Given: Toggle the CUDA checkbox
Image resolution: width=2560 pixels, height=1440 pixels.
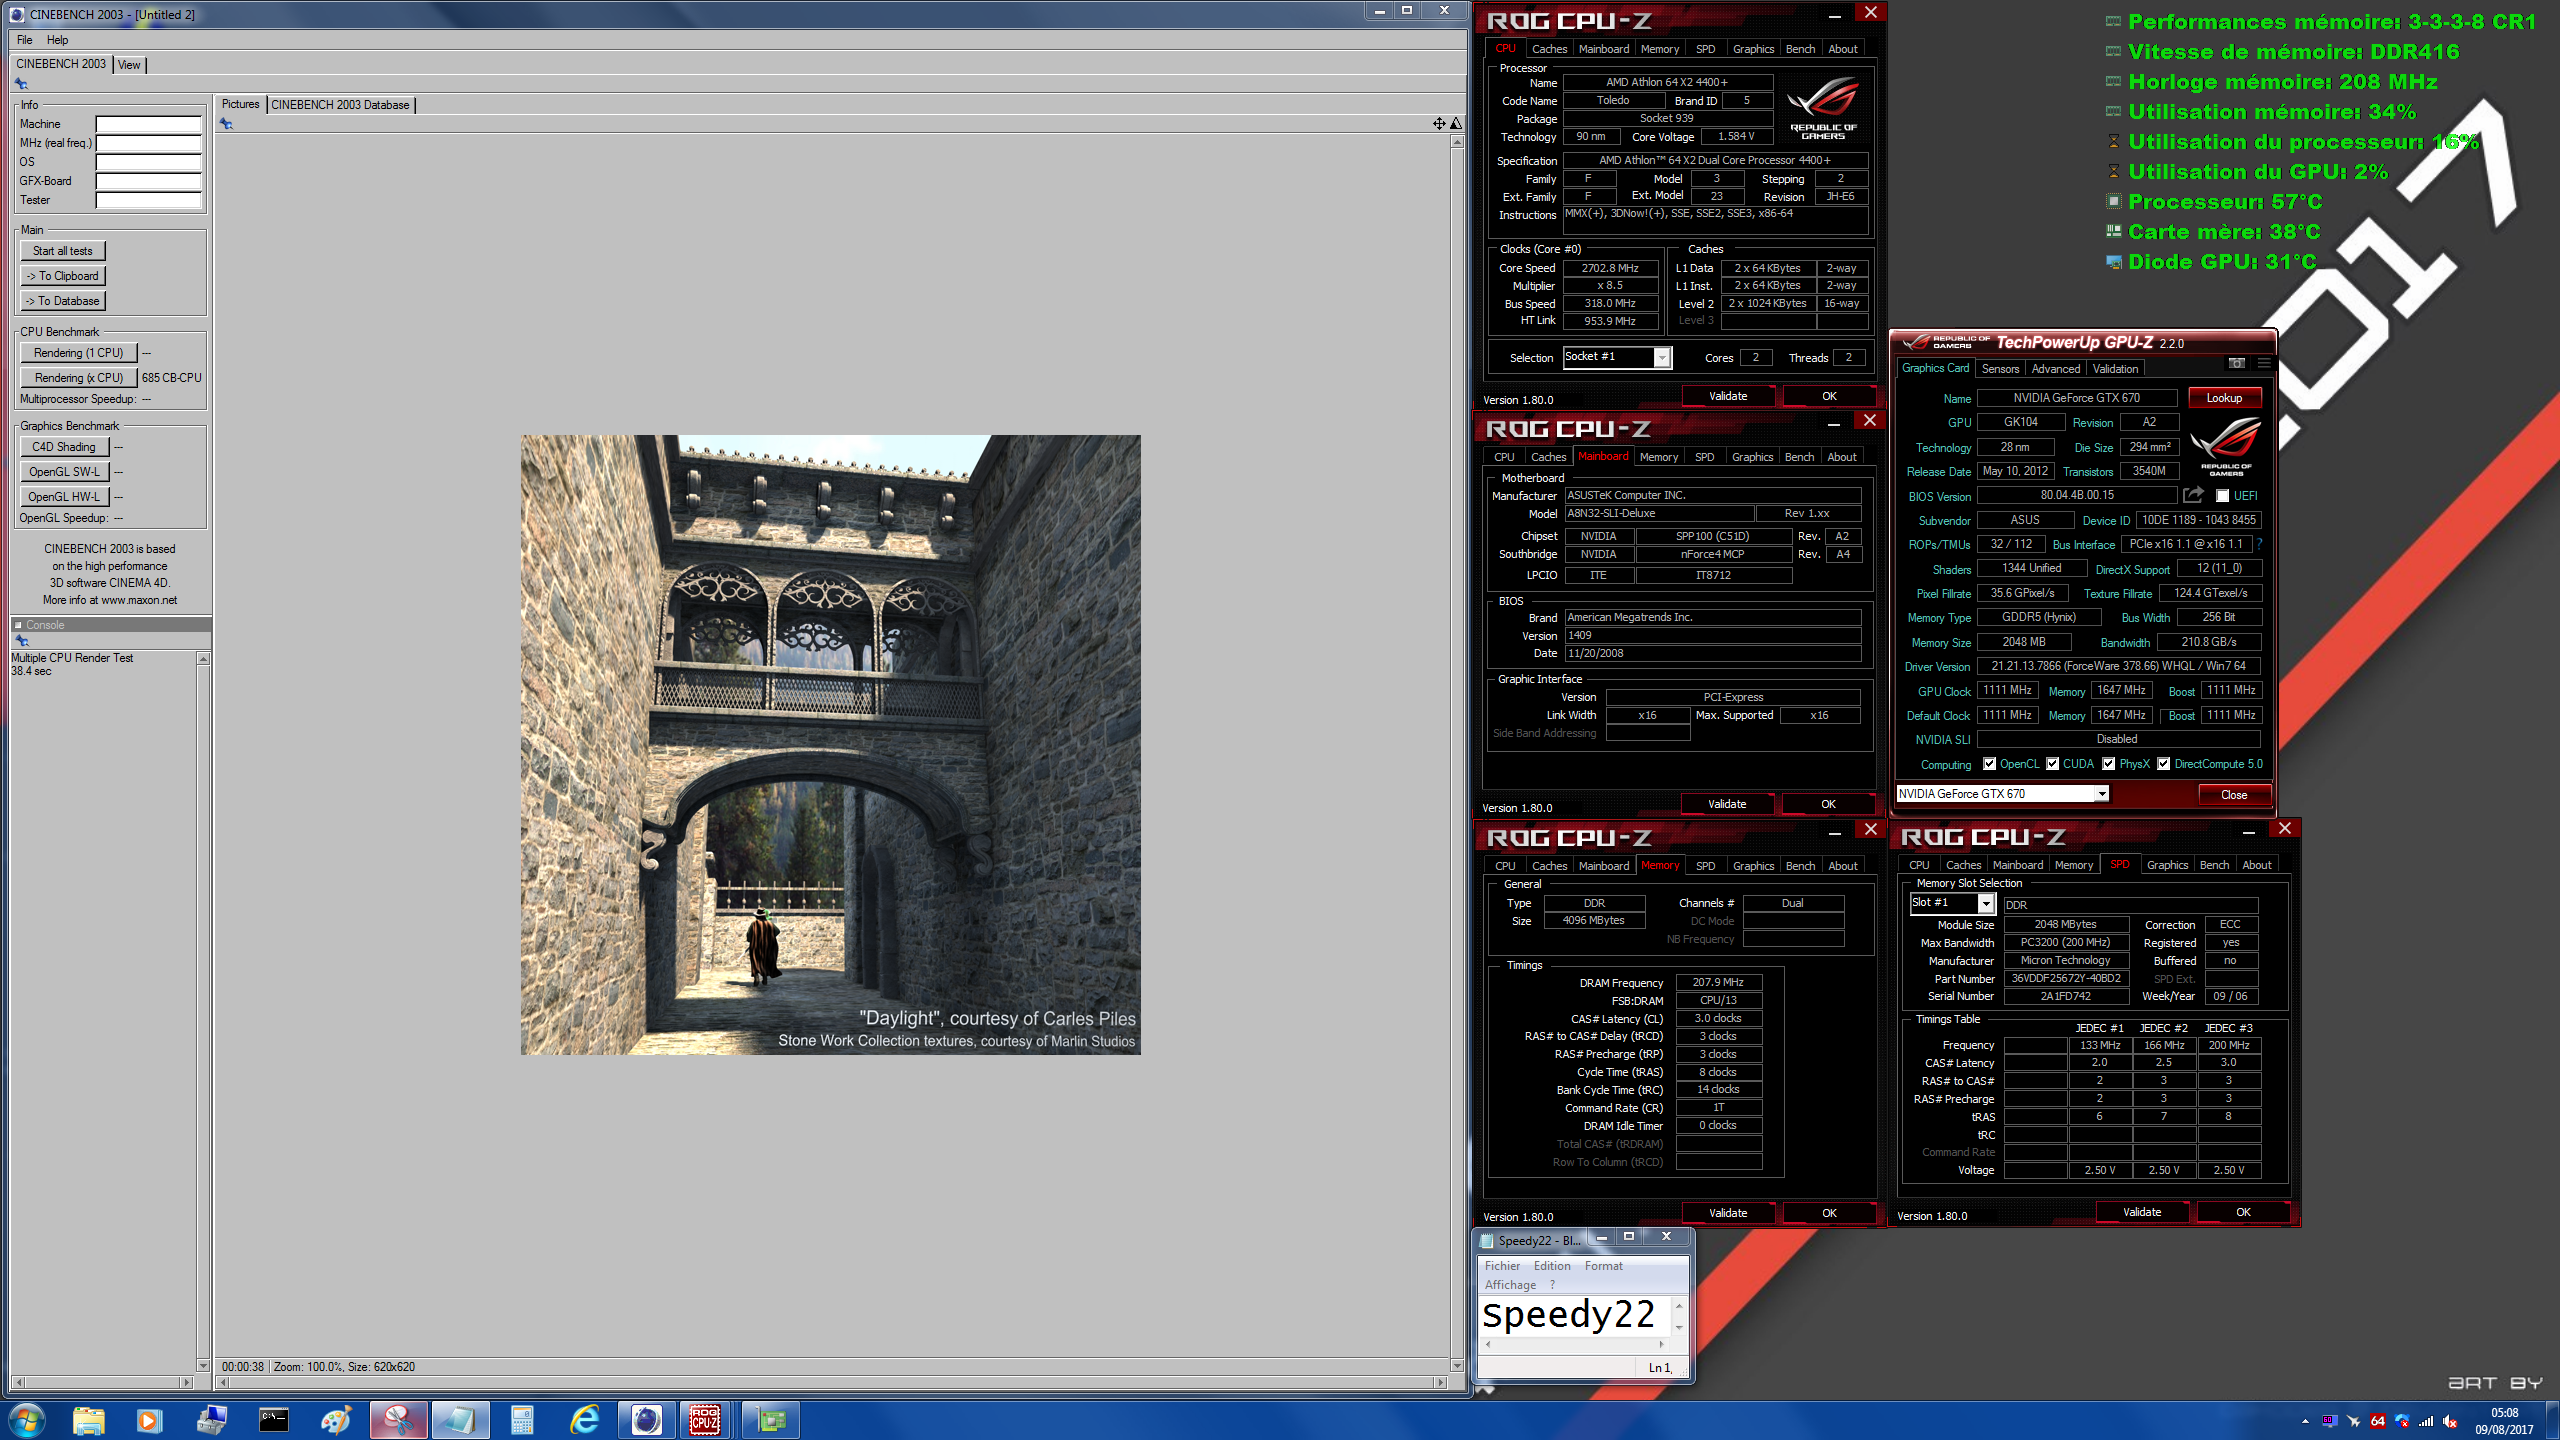Looking at the screenshot, I should tap(2053, 764).
